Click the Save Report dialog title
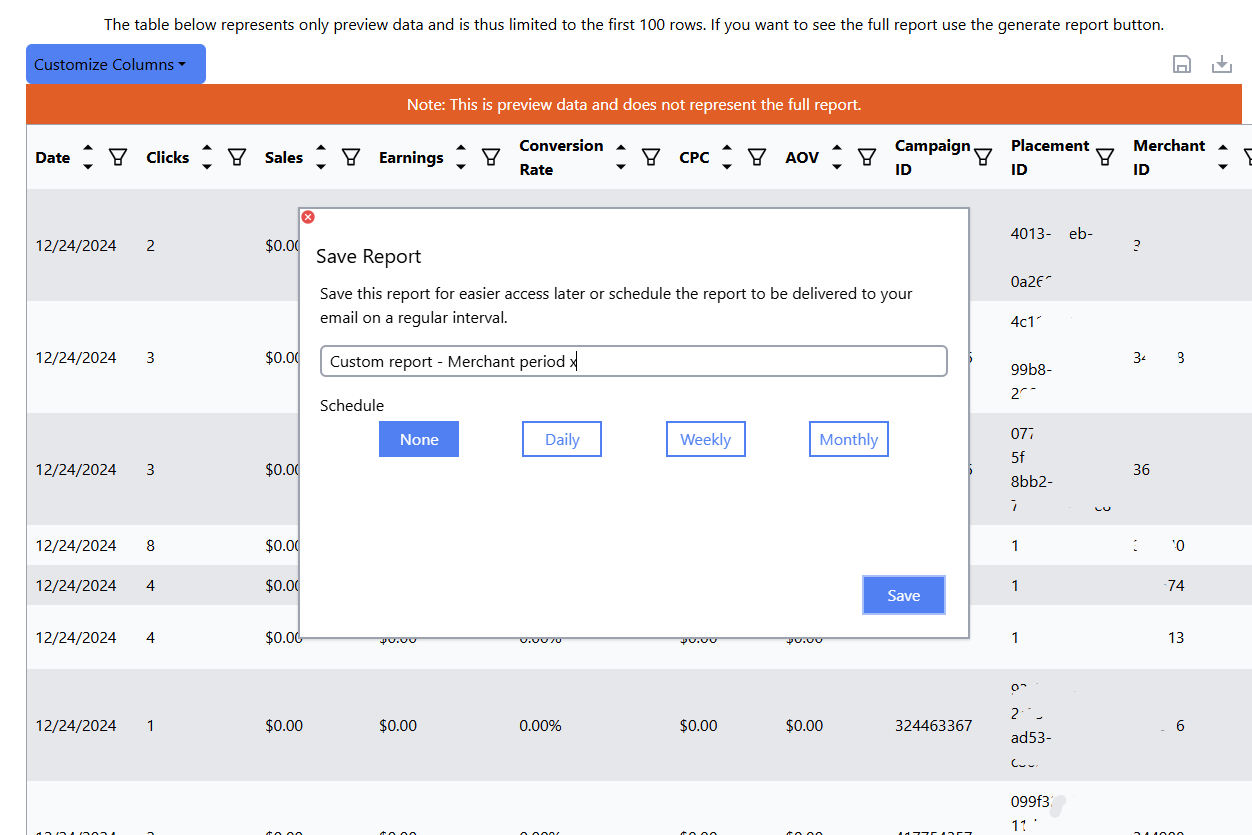The height and width of the screenshot is (835, 1252). coord(369,256)
